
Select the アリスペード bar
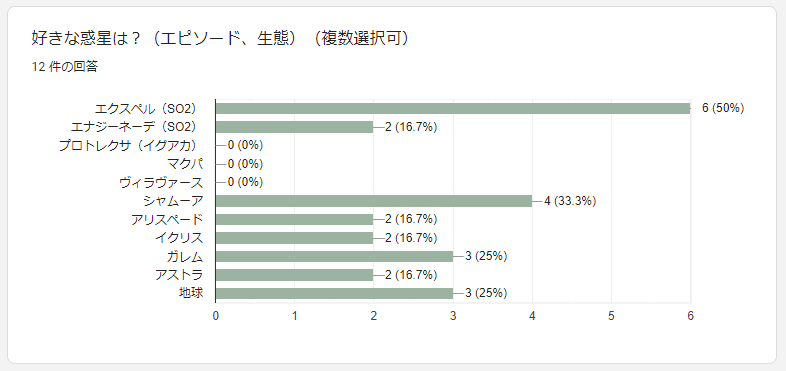pyautogui.click(x=295, y=220)
